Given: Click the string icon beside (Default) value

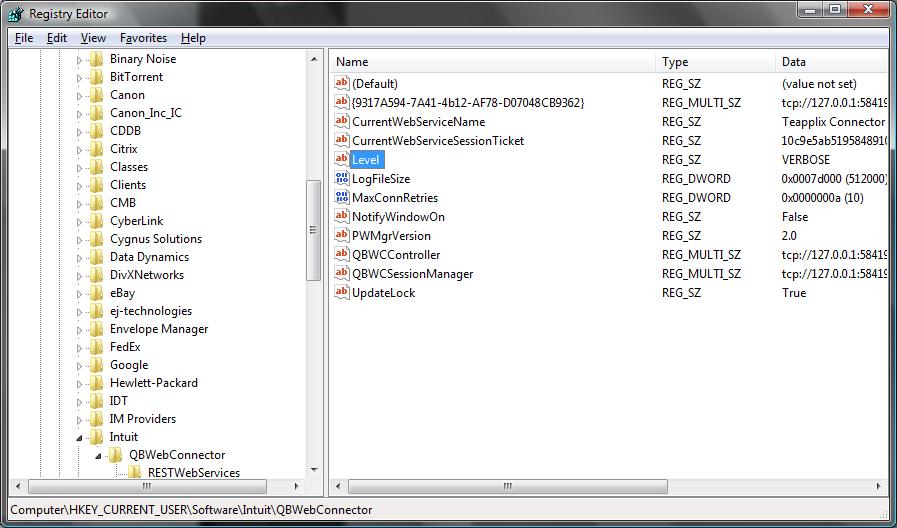Looking at the screenshot, I should click(x=342, y=84).
